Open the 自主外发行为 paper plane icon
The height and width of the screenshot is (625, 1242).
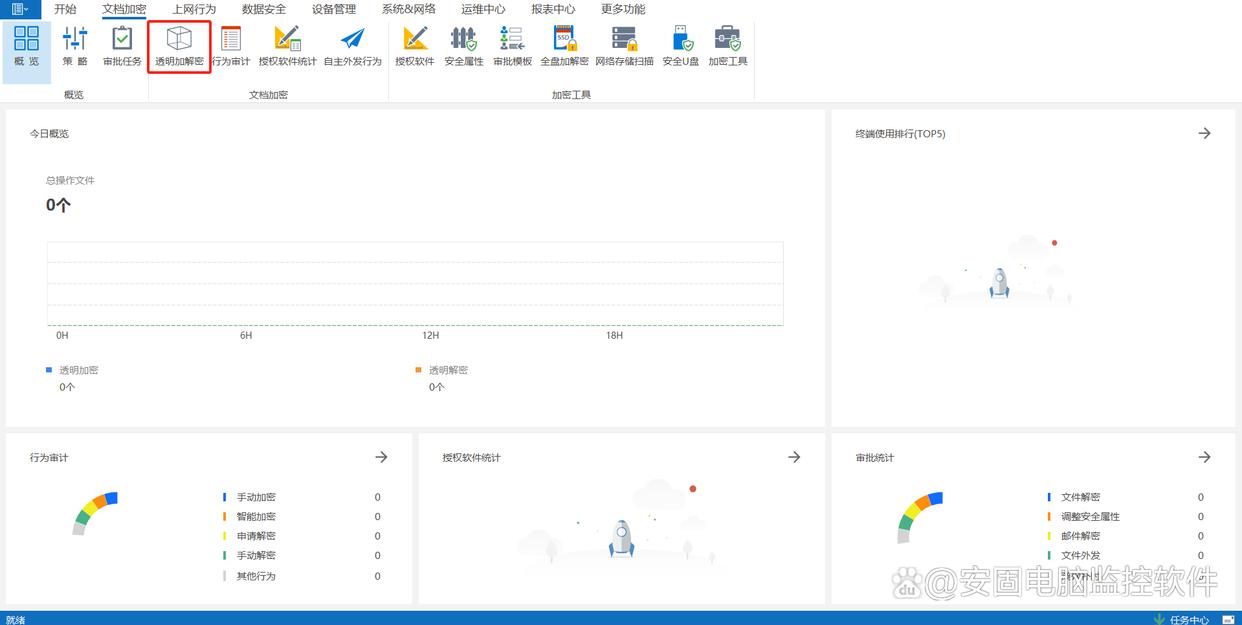point(352,47)
